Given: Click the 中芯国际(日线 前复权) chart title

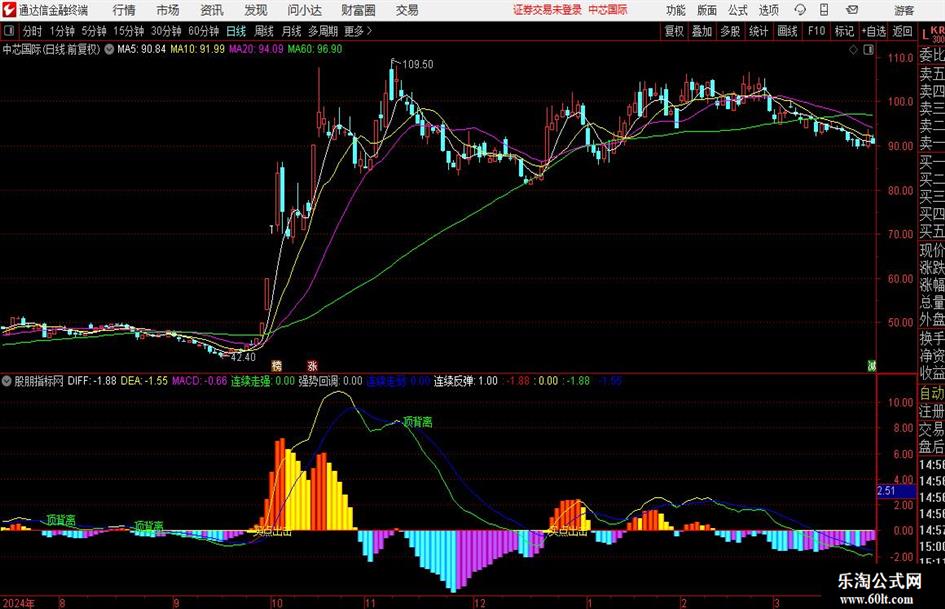Looking at the screenshot, I should (x=51, y=49).
